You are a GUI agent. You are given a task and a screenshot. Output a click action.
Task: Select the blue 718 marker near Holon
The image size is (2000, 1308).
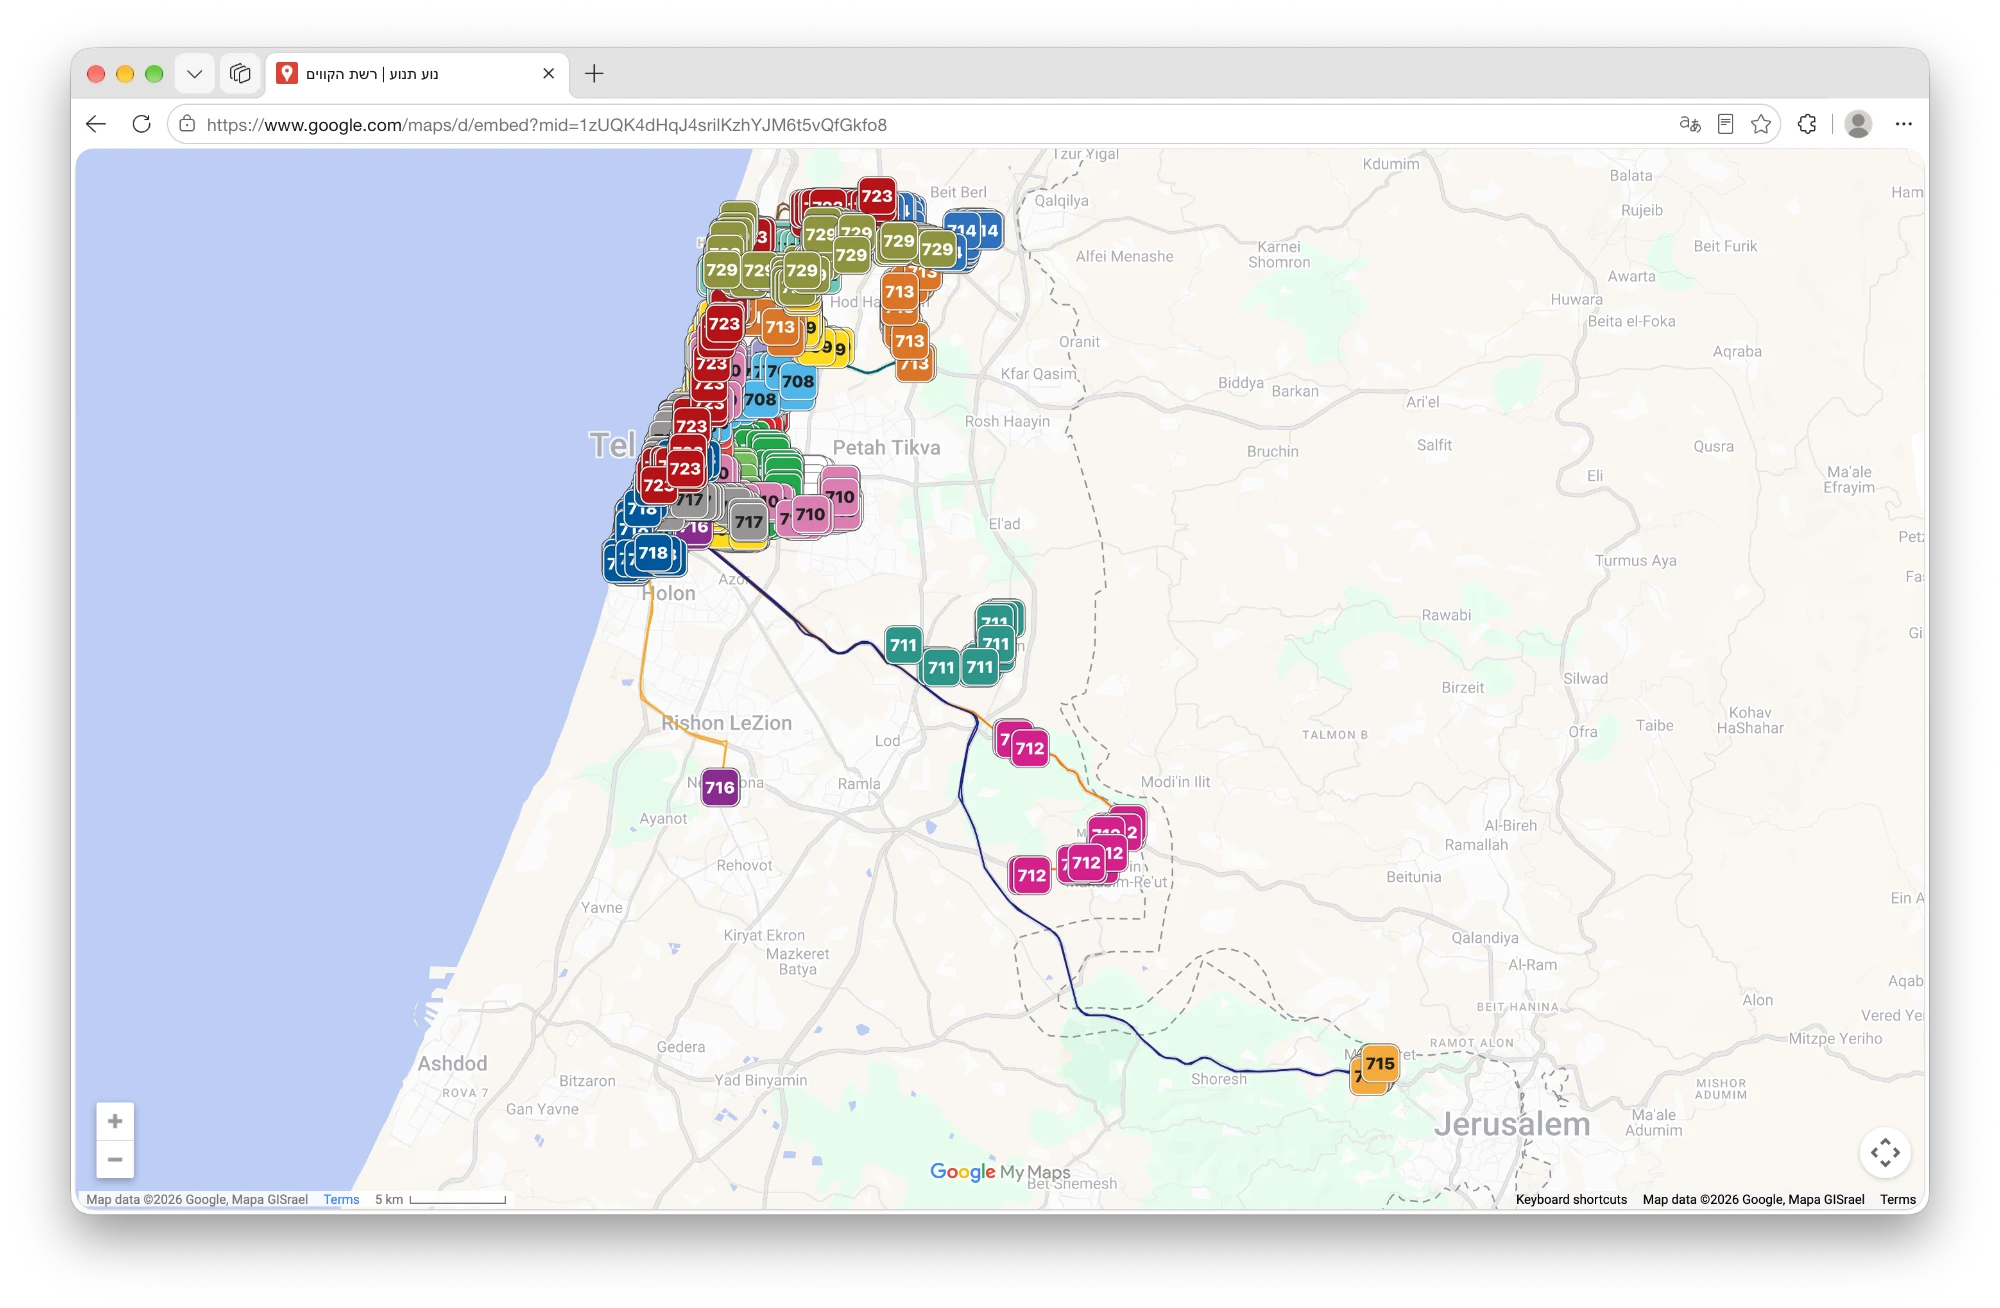click(x=653, y=553)
